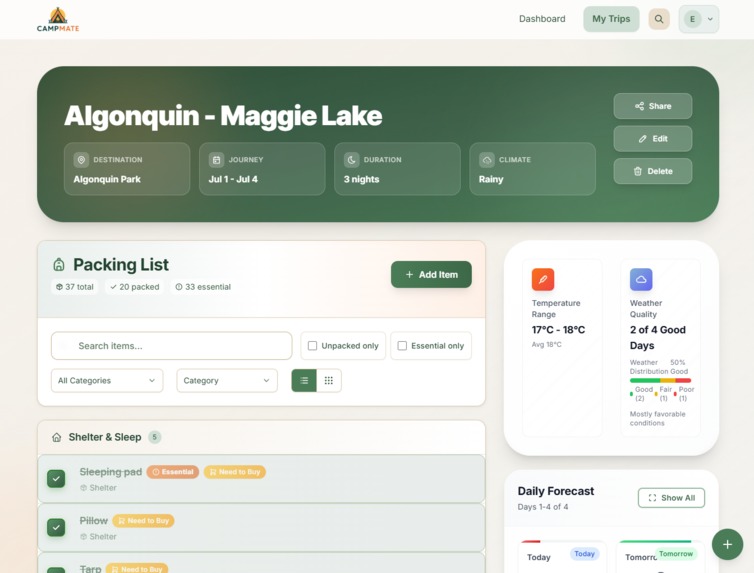Screen dimensions: 754x573
Task: Click the '17°C - 18°C' temperature value
Action: [x=558, y=330]
